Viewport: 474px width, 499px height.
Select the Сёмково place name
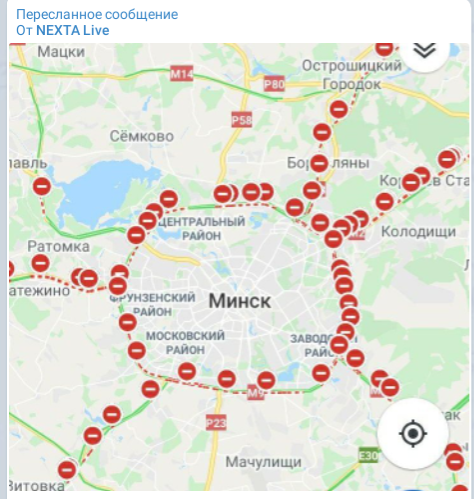pos(142,136)
